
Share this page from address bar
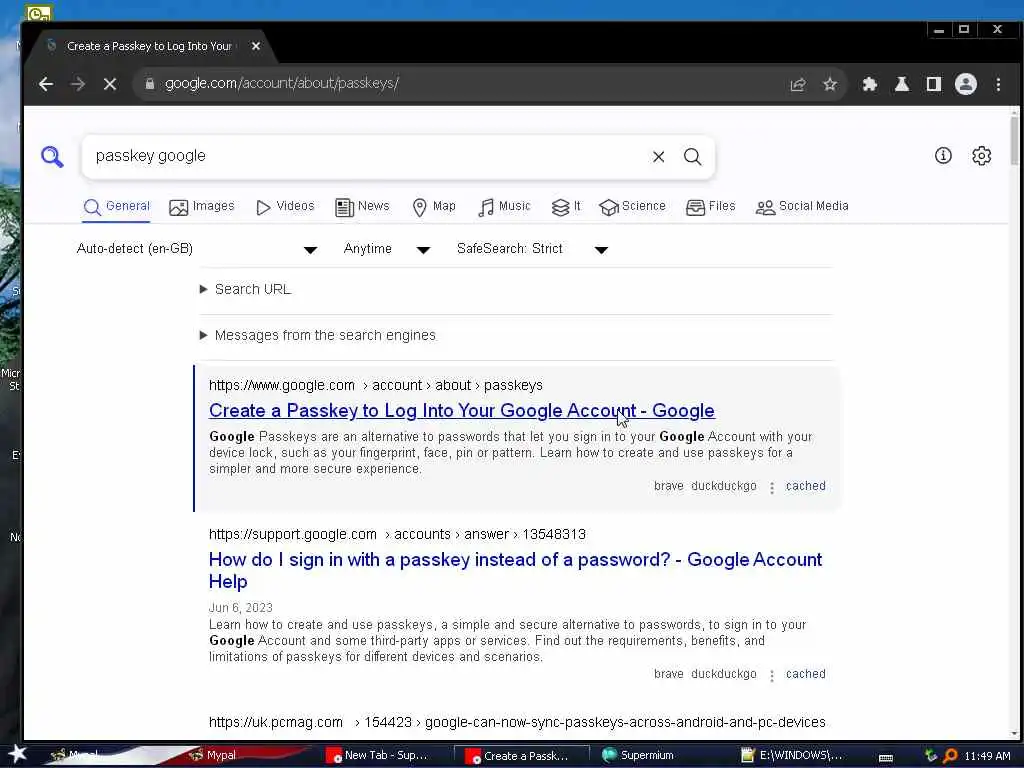click(x=798, y=84)
